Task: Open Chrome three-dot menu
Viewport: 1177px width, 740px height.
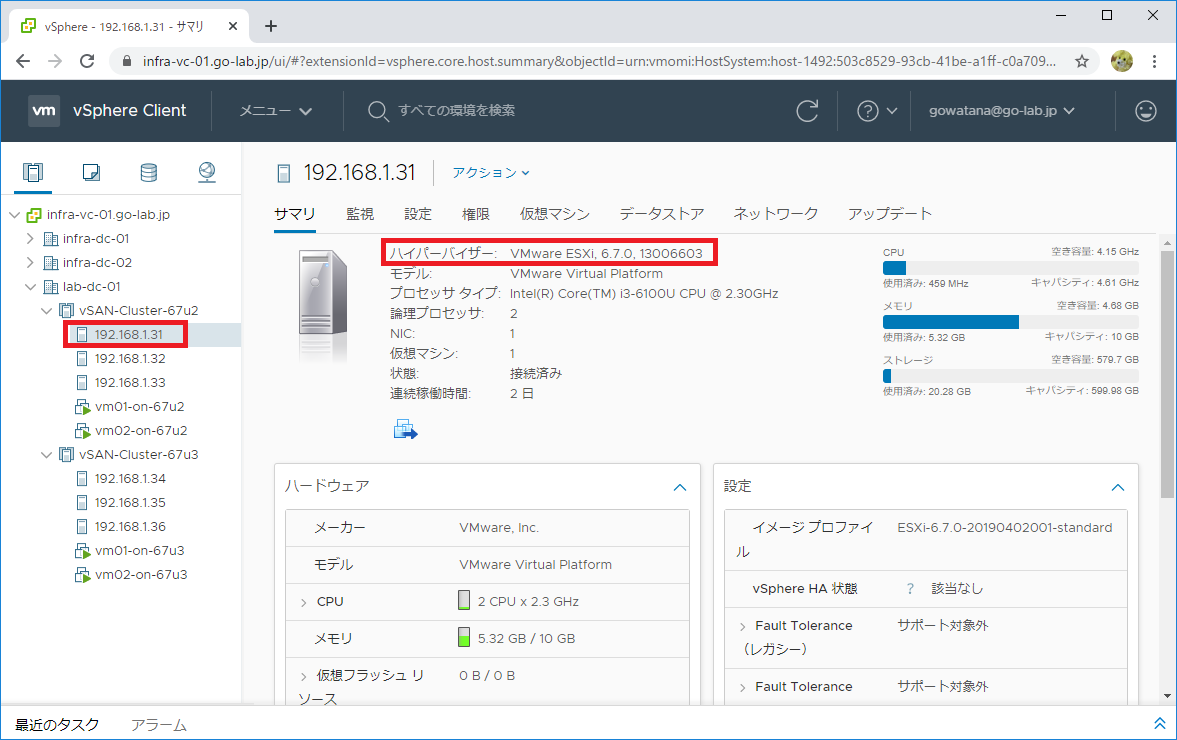Action: point(1154,61)
